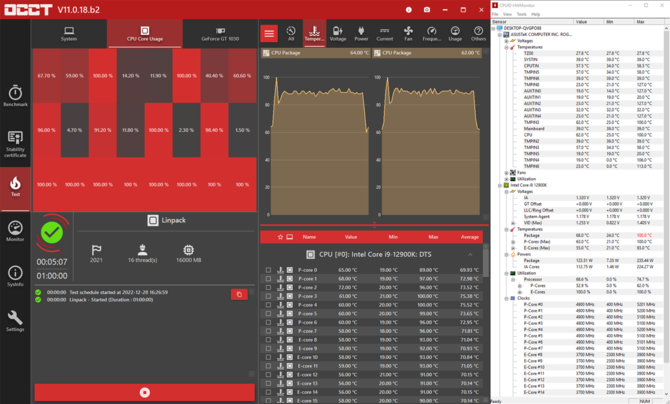Select the Temperature sensors filter
The height and width of the screenshot is (404, 670).
(x=314, y=33)
